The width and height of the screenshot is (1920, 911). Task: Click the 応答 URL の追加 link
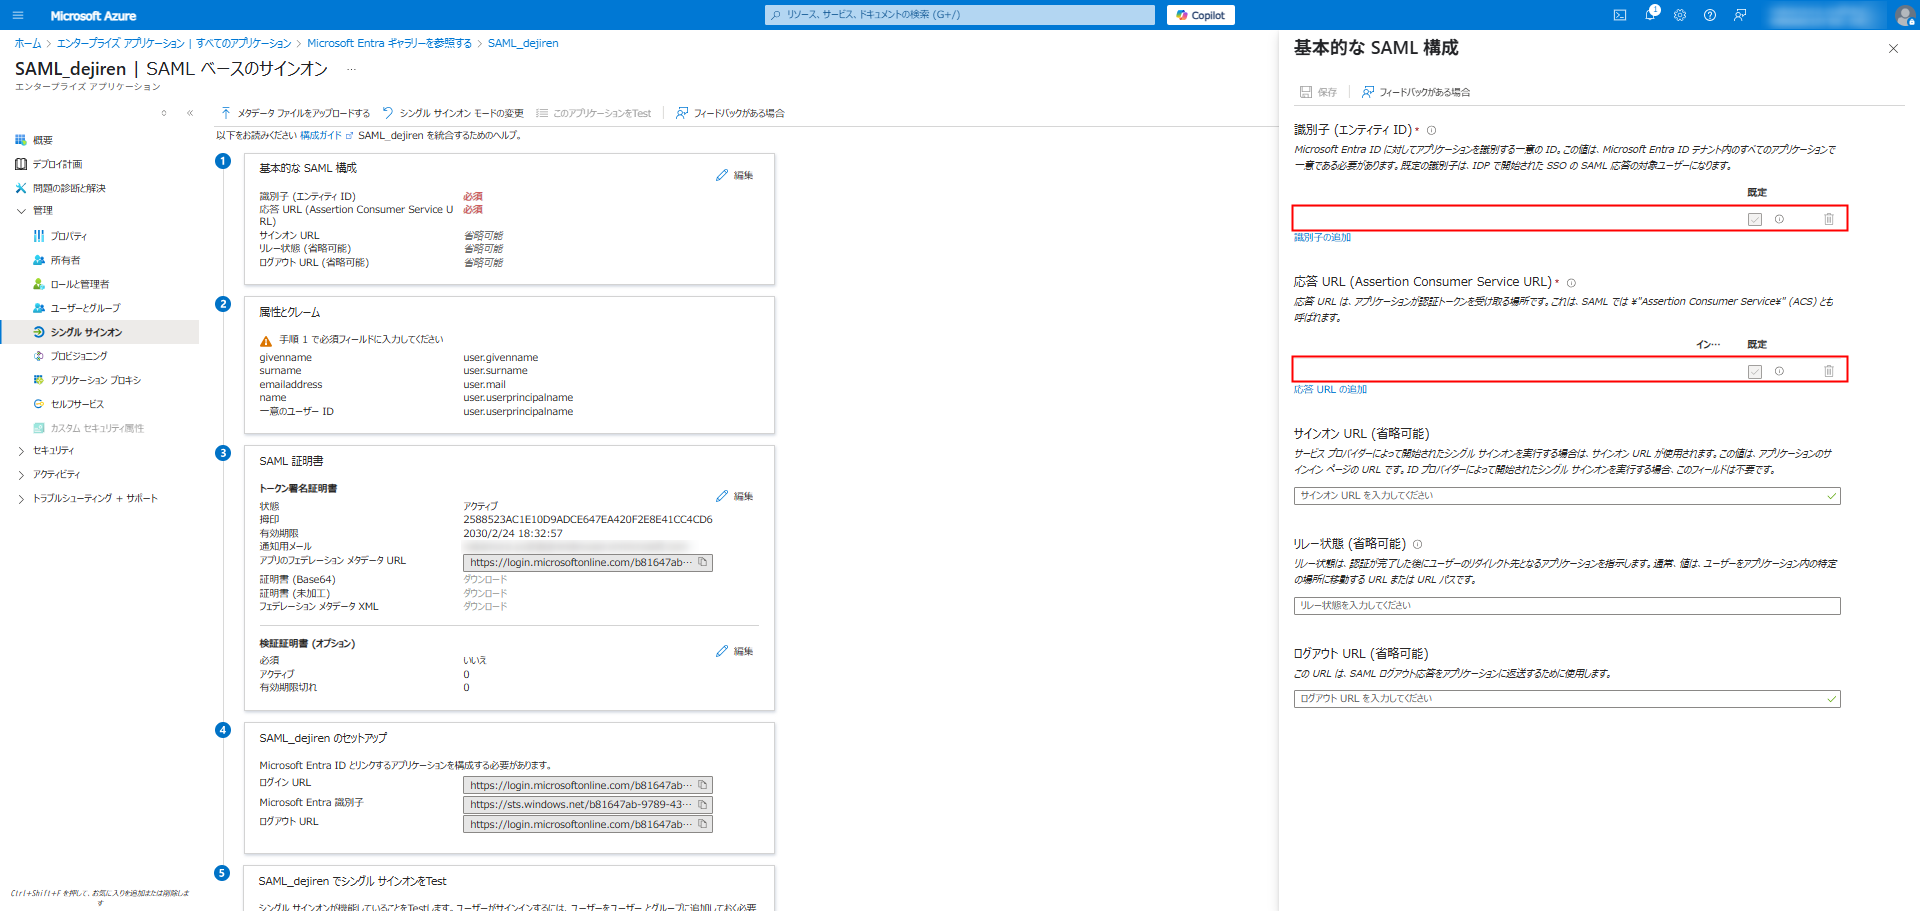pos(1330,389)
